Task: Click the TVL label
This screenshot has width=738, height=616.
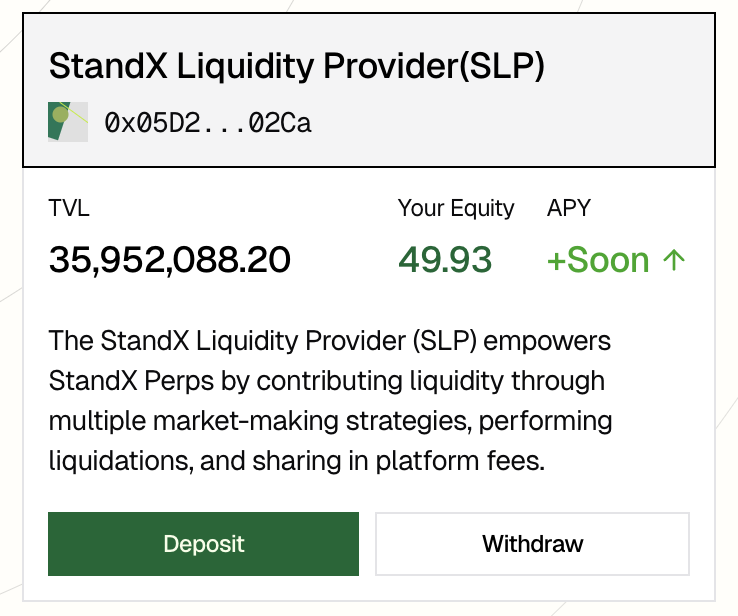Action: tap(69, 208)
